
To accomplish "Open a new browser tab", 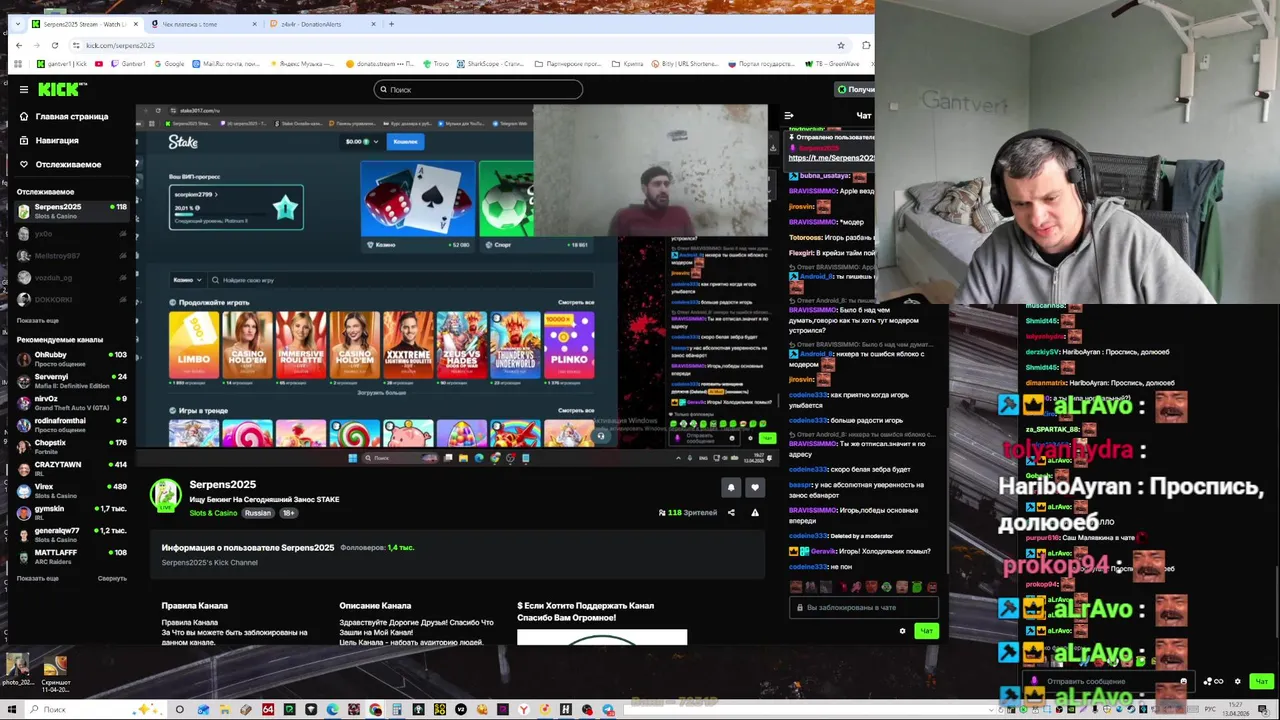I will tap(391, 24).
